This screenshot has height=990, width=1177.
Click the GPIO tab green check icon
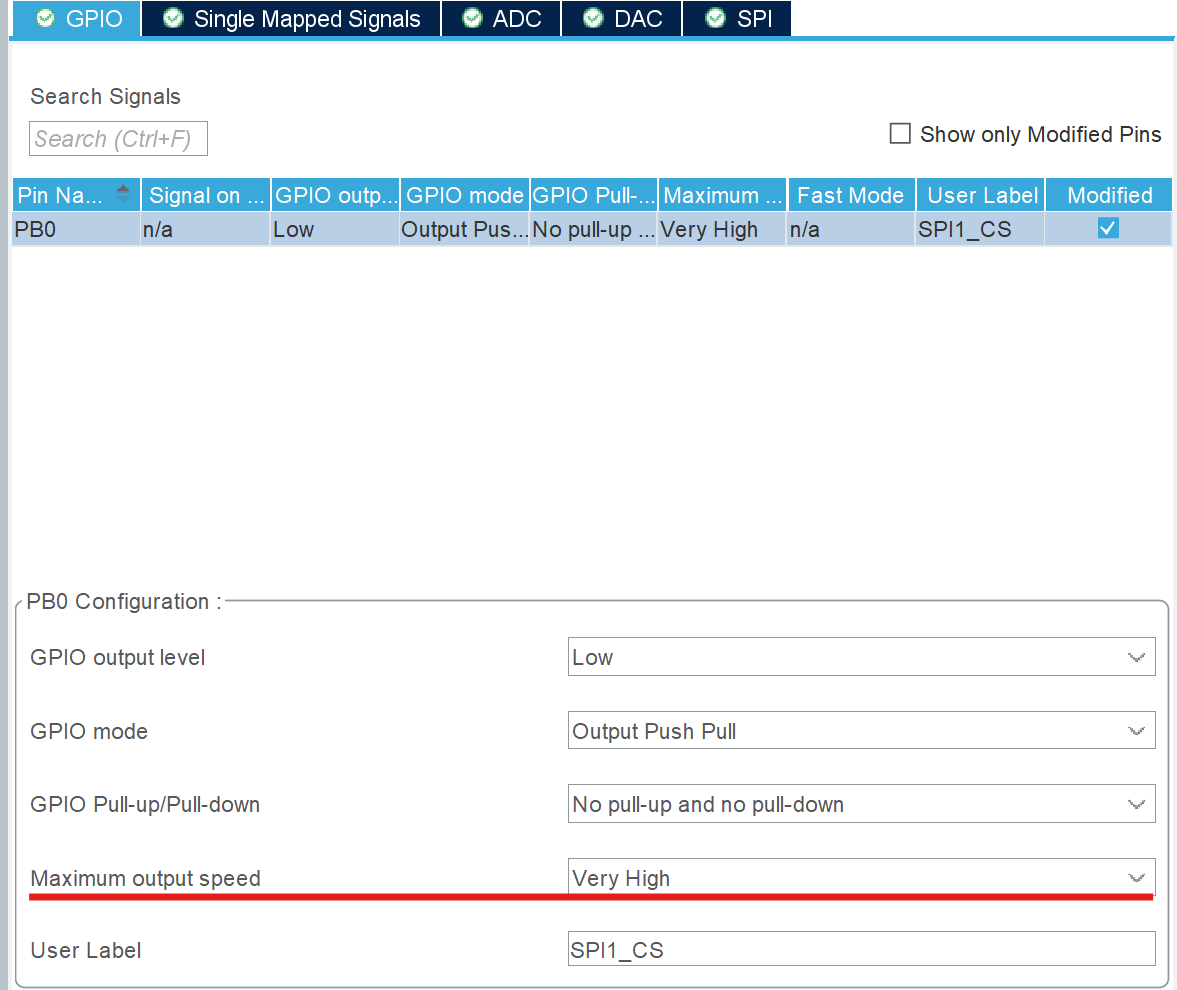[x=45, y=18]
